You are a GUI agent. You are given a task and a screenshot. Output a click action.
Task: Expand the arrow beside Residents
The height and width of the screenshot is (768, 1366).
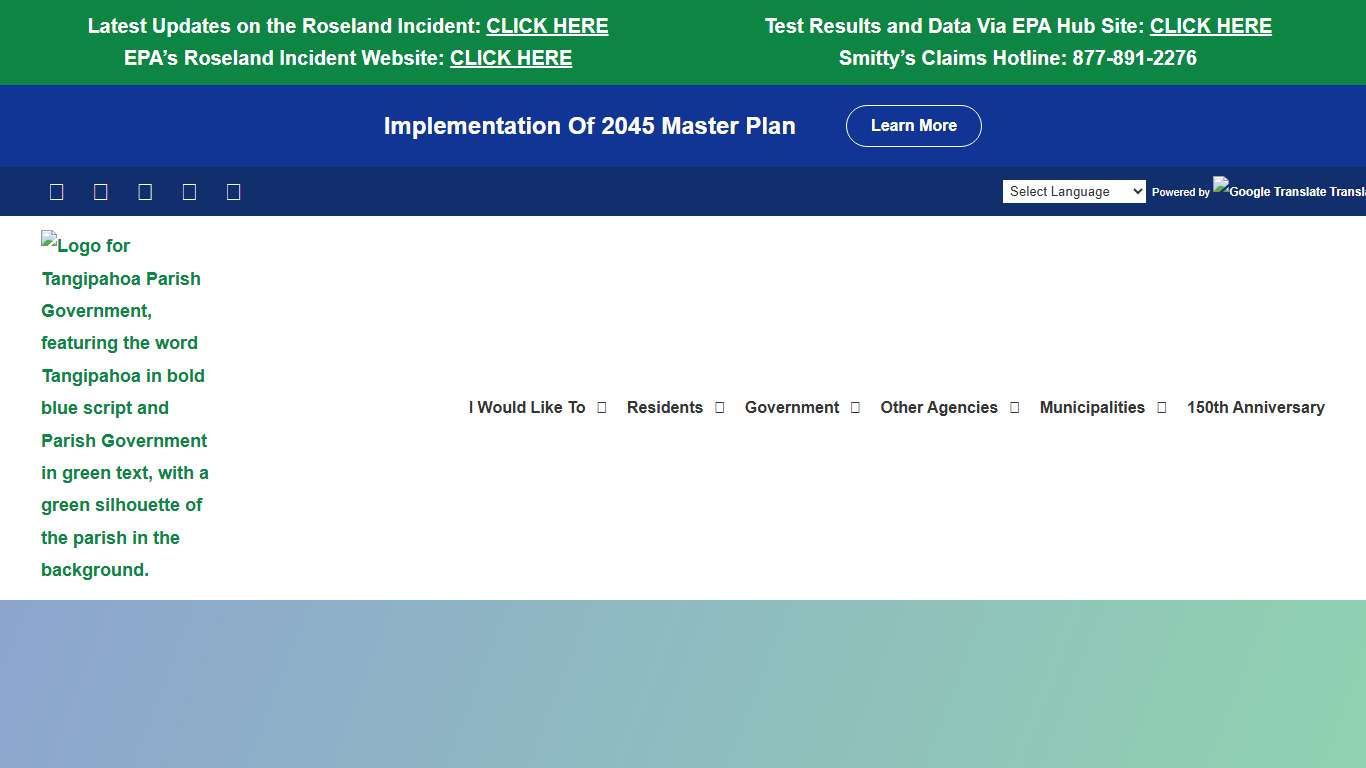719,408
